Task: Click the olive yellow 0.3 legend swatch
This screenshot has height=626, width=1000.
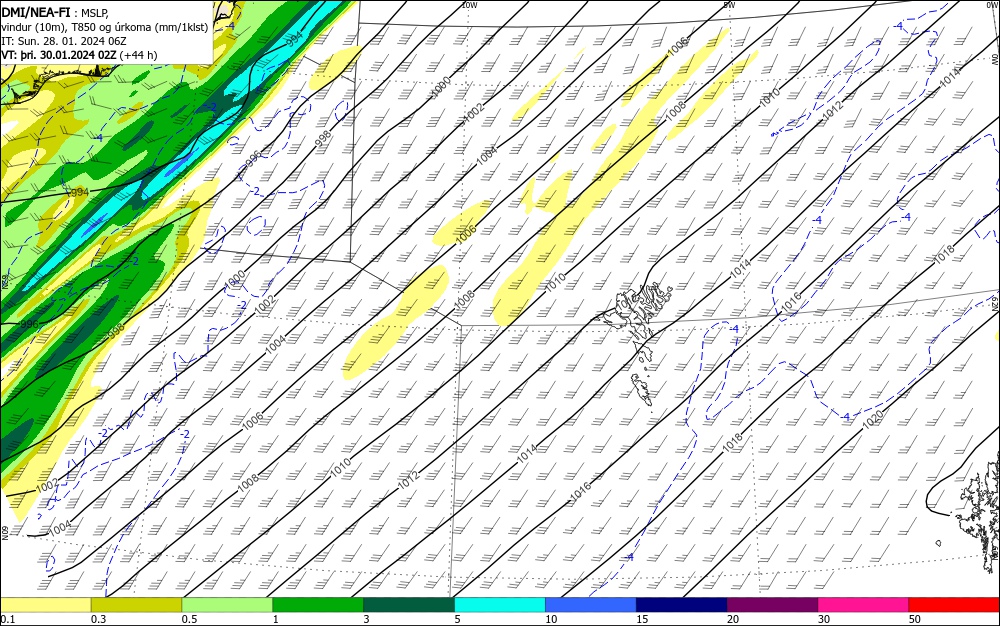Action: coord(136,605)
